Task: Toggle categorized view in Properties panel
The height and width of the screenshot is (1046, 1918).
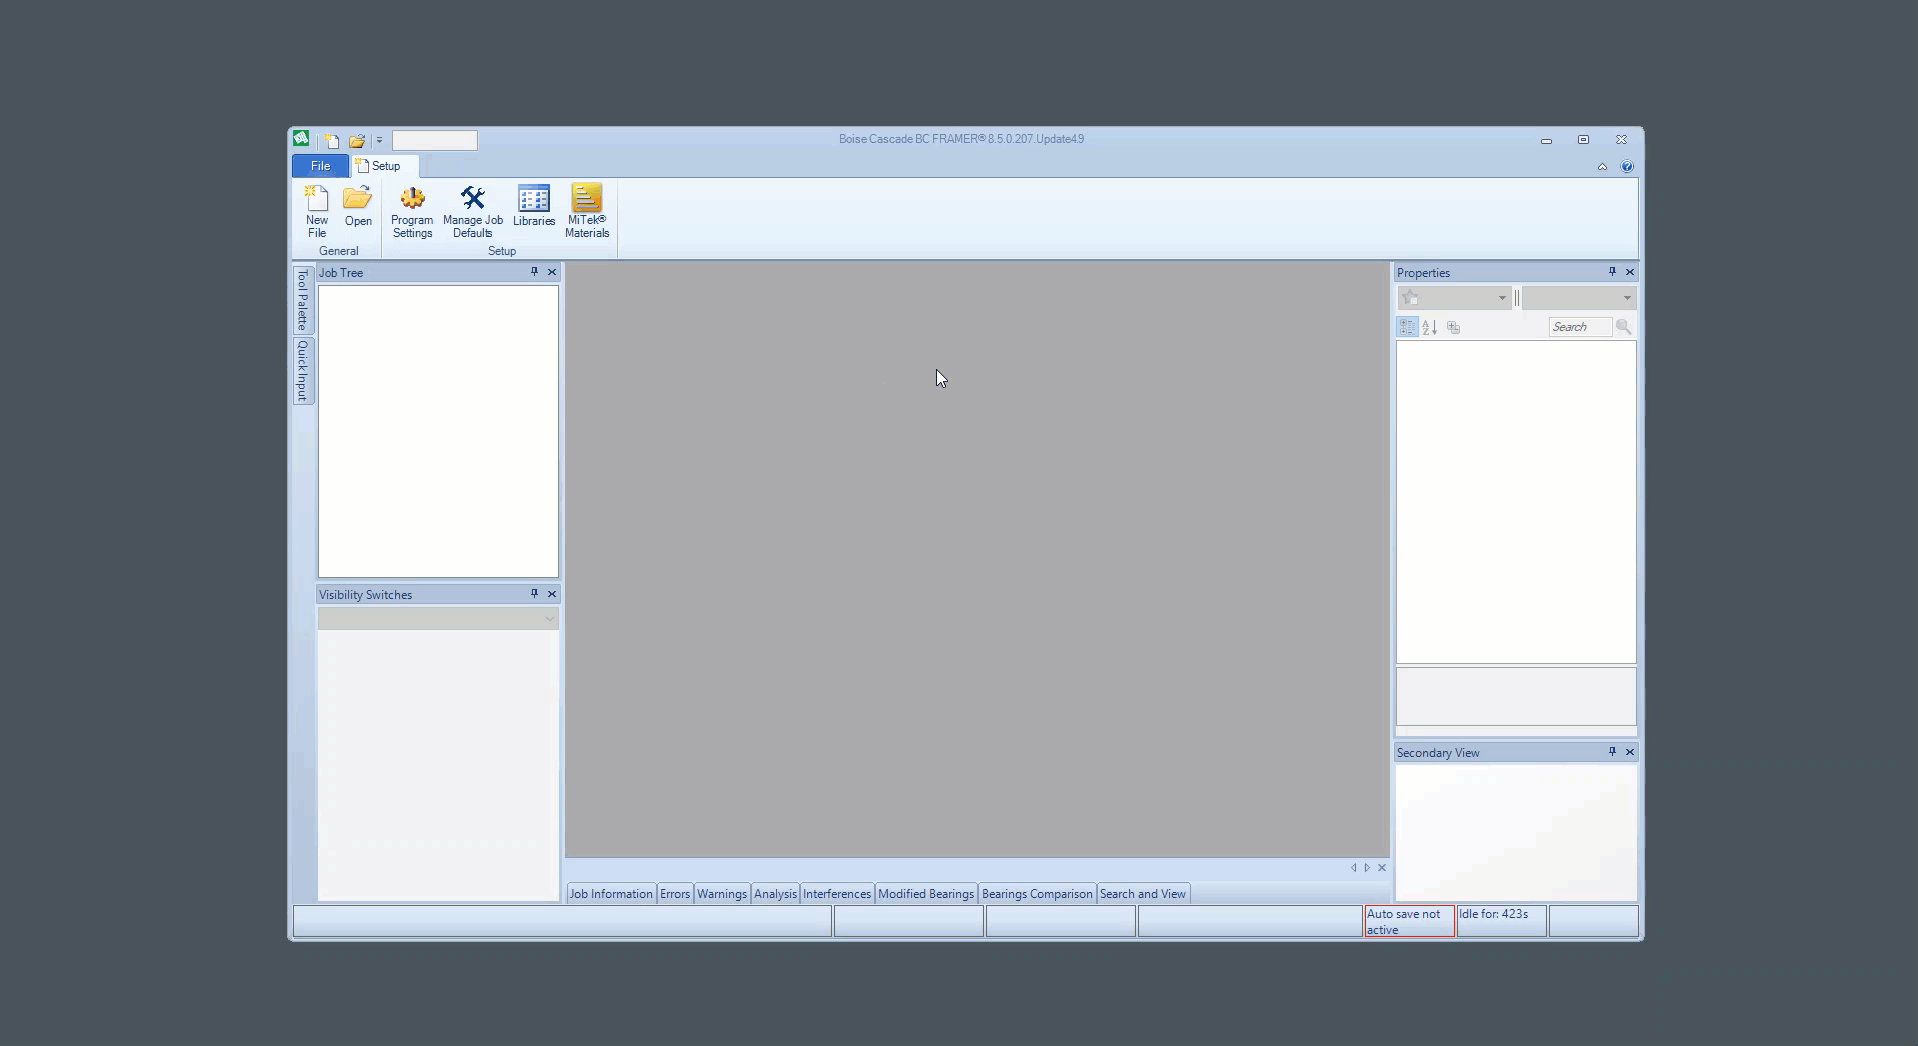Action: [x=1407, y=327]
